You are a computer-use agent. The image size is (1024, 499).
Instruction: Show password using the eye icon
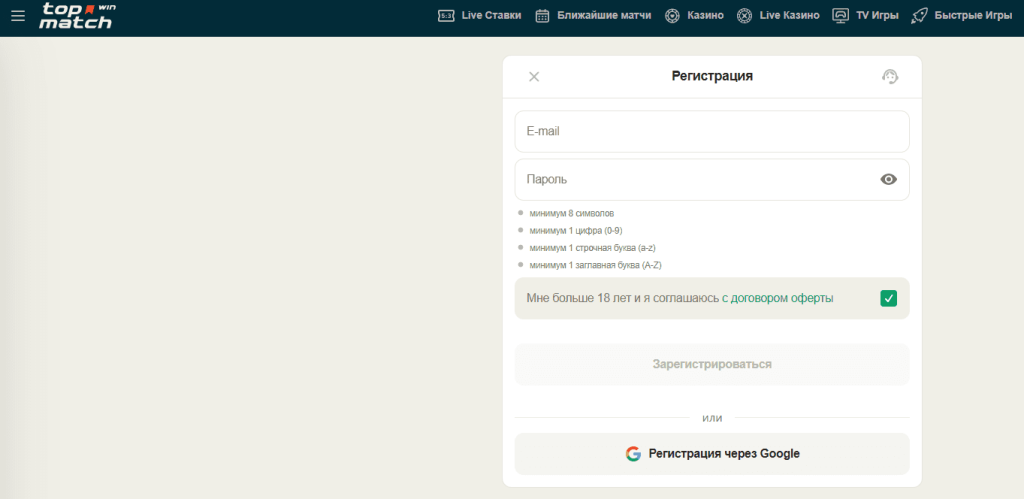888,180
